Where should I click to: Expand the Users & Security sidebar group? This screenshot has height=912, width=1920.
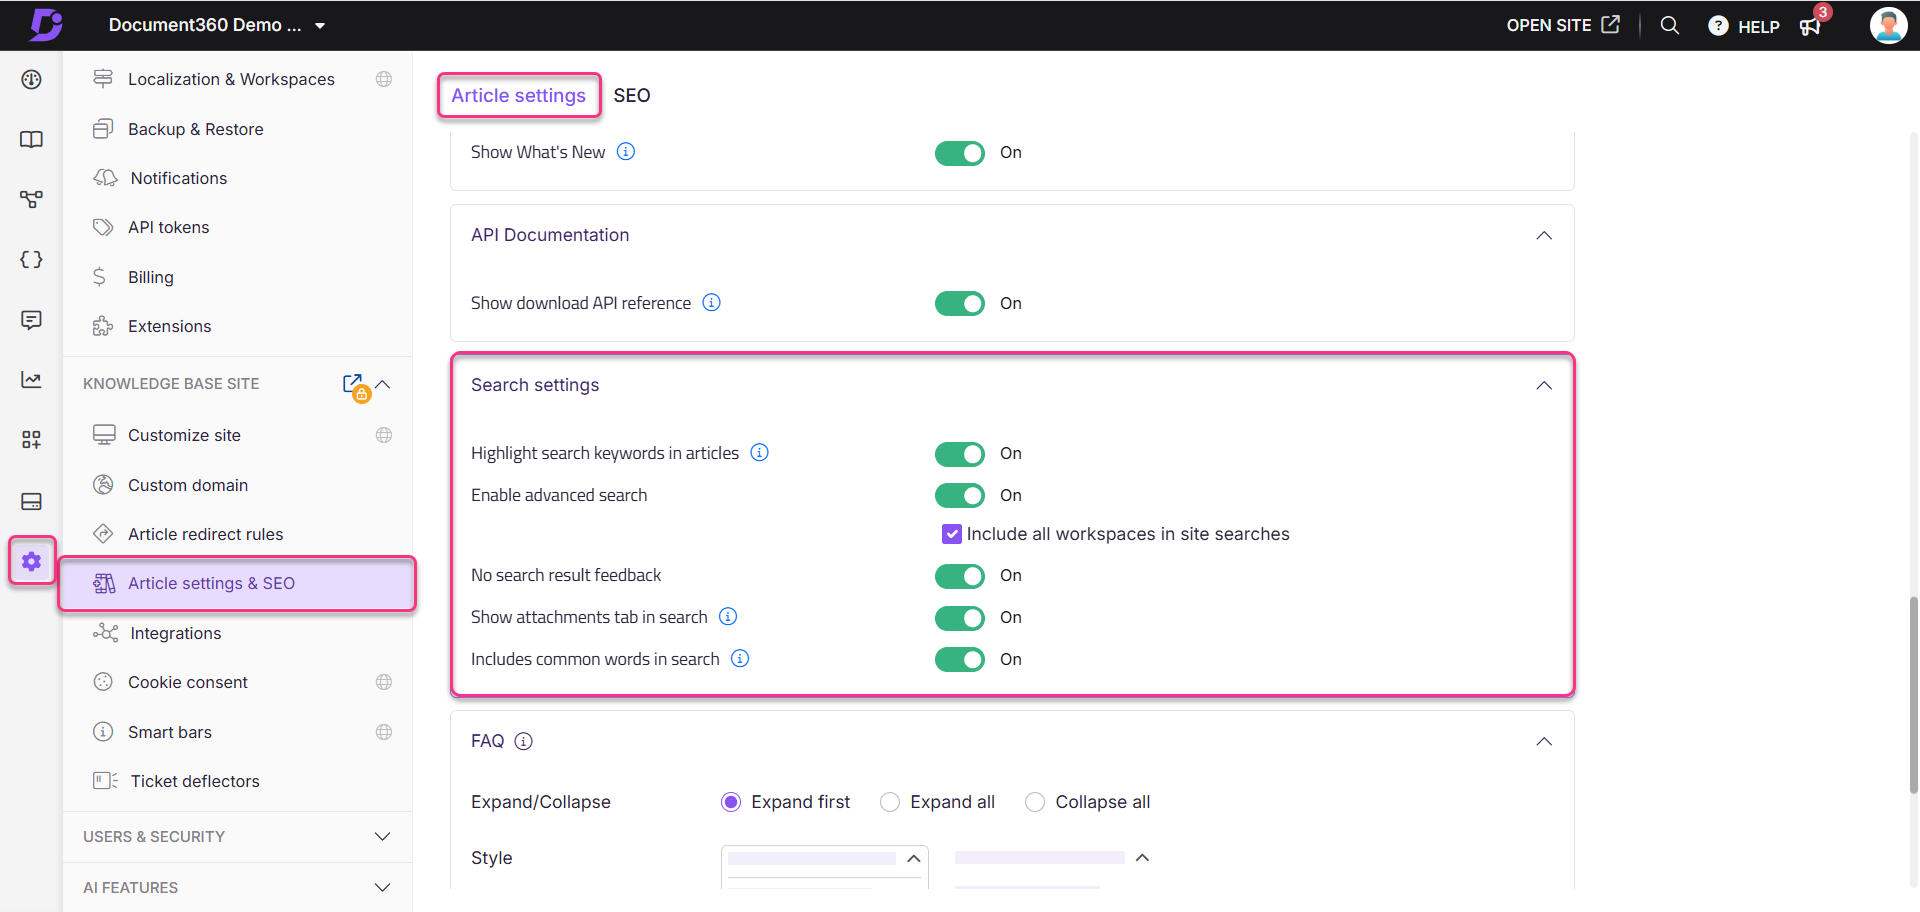[x=382, y=836]
